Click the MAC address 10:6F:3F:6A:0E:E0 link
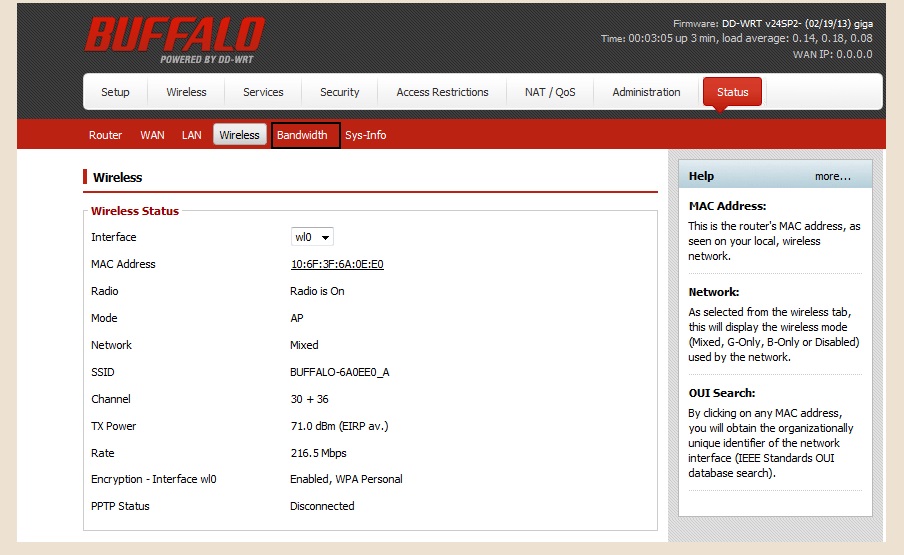The image size is (904, 555). point(337,264)
